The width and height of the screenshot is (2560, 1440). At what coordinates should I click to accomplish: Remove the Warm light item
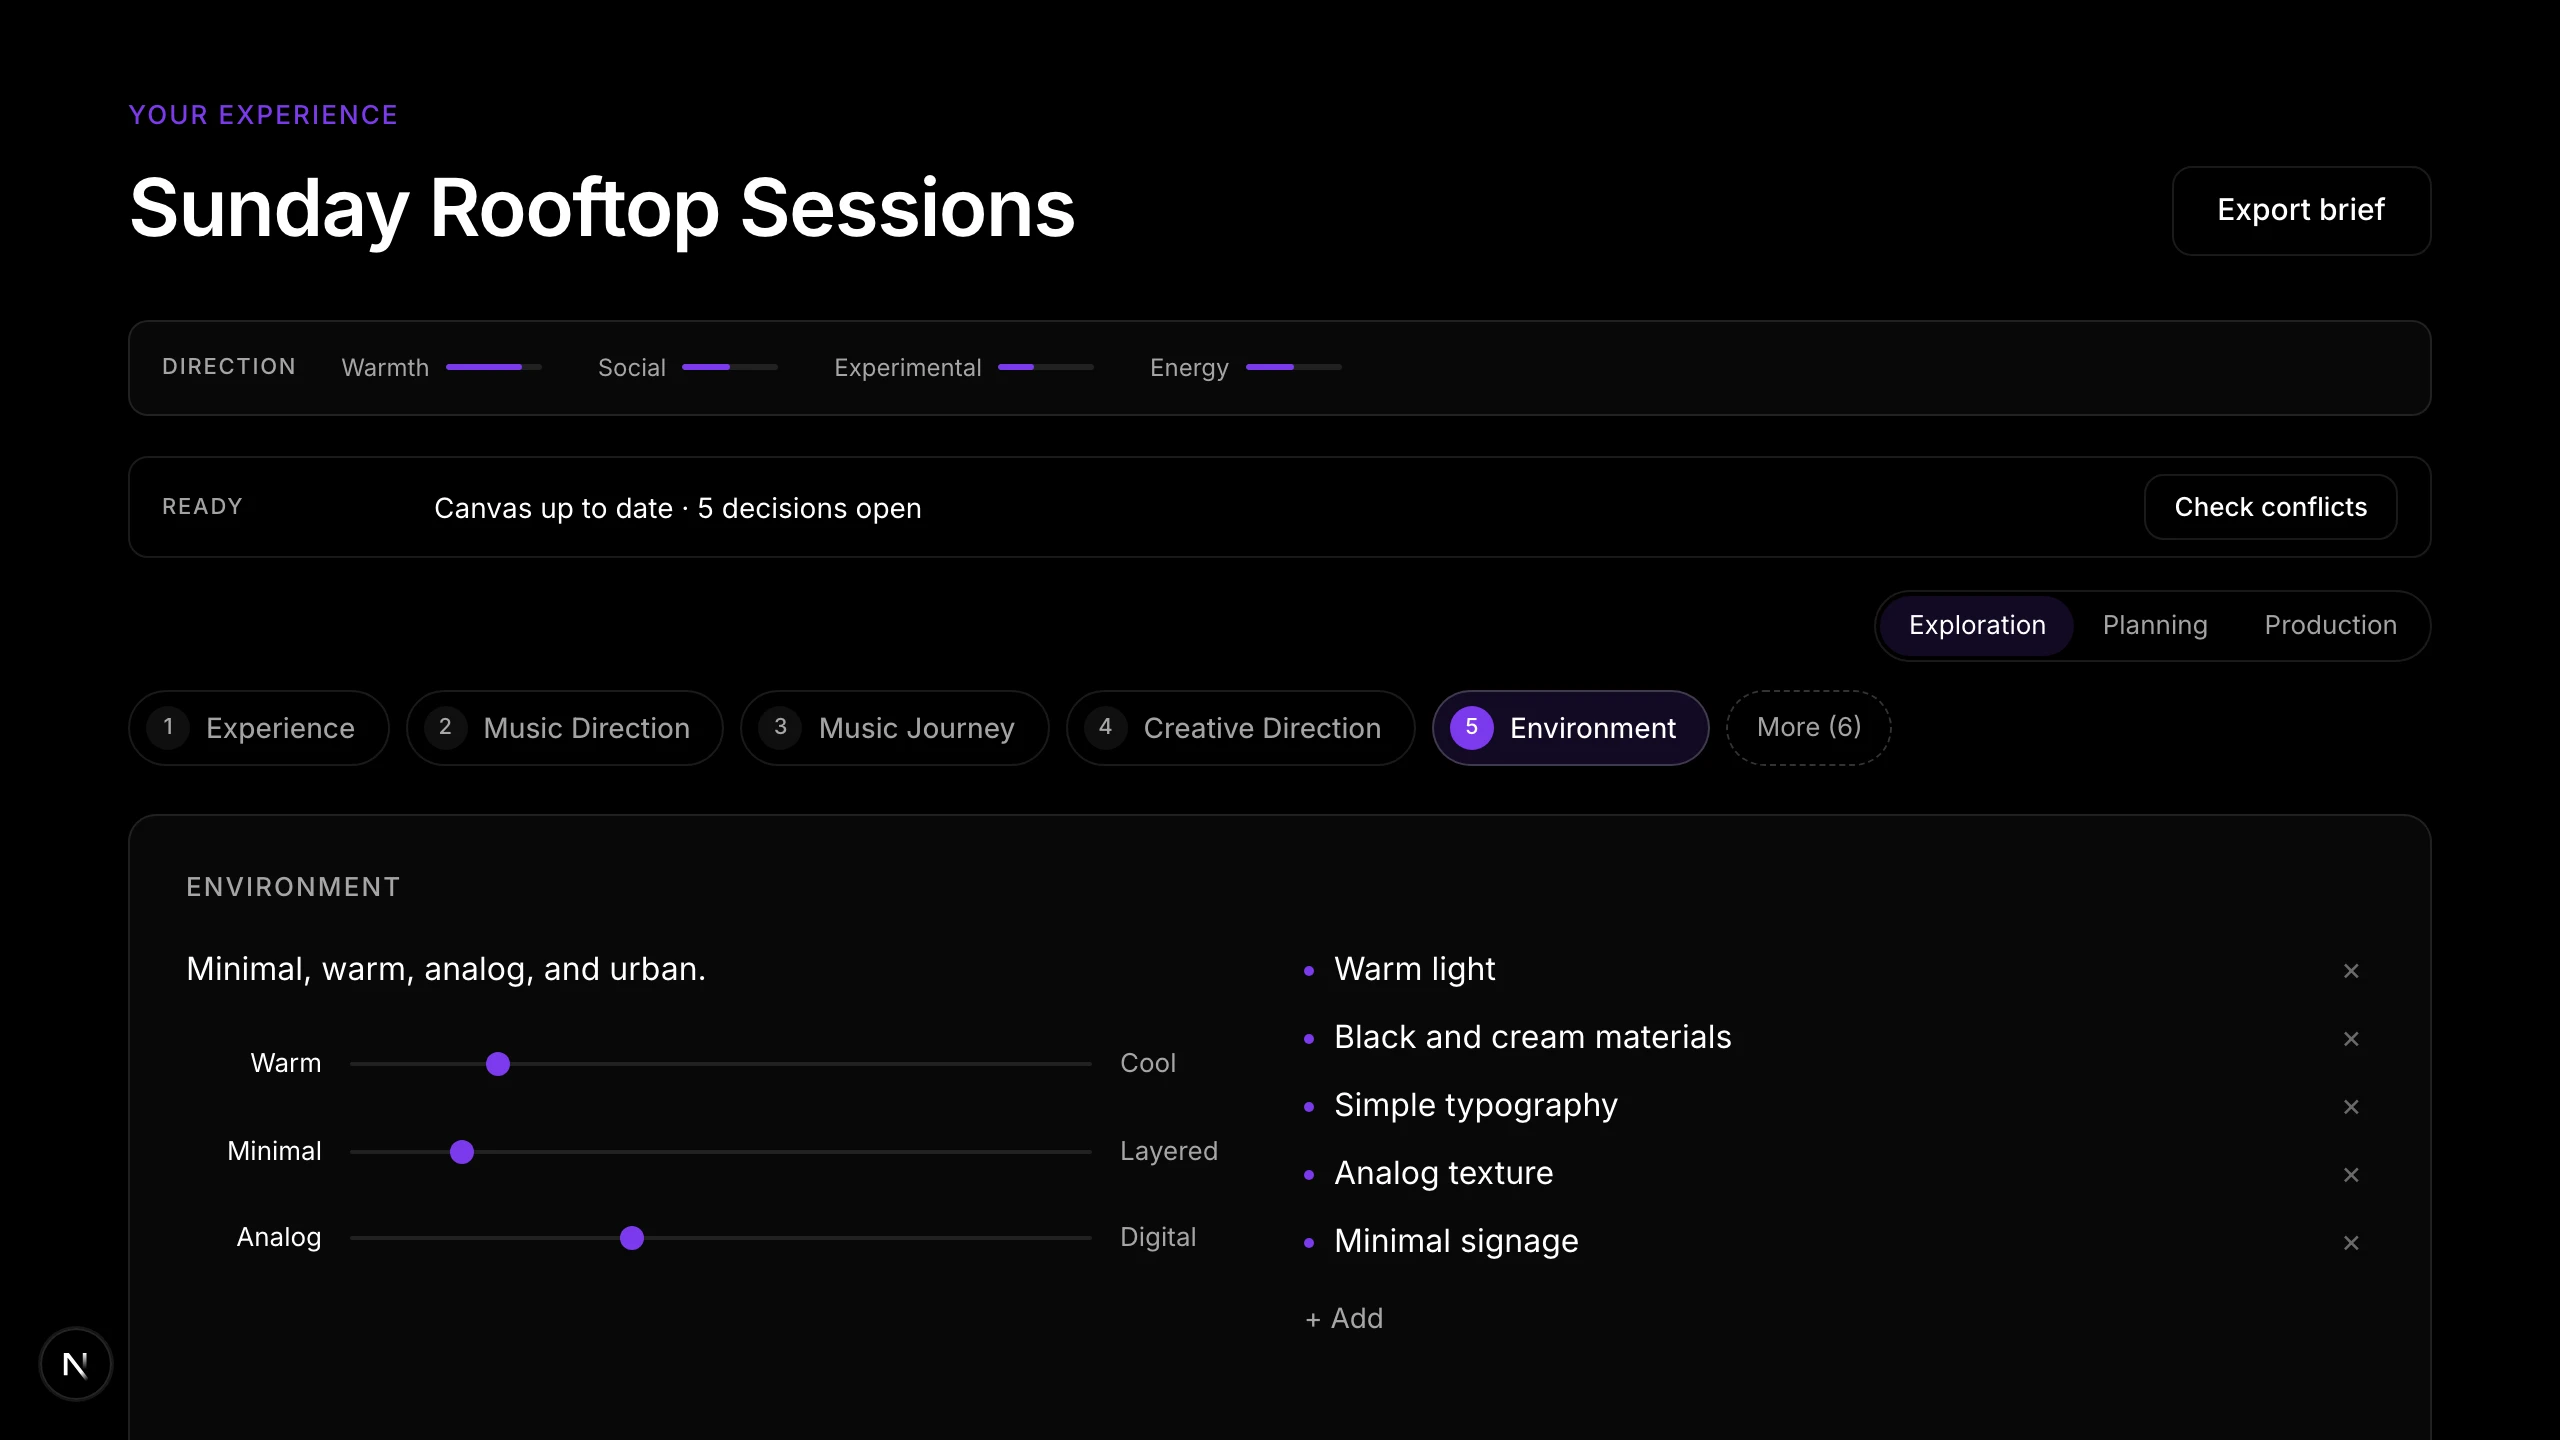tap(2351, 971)
